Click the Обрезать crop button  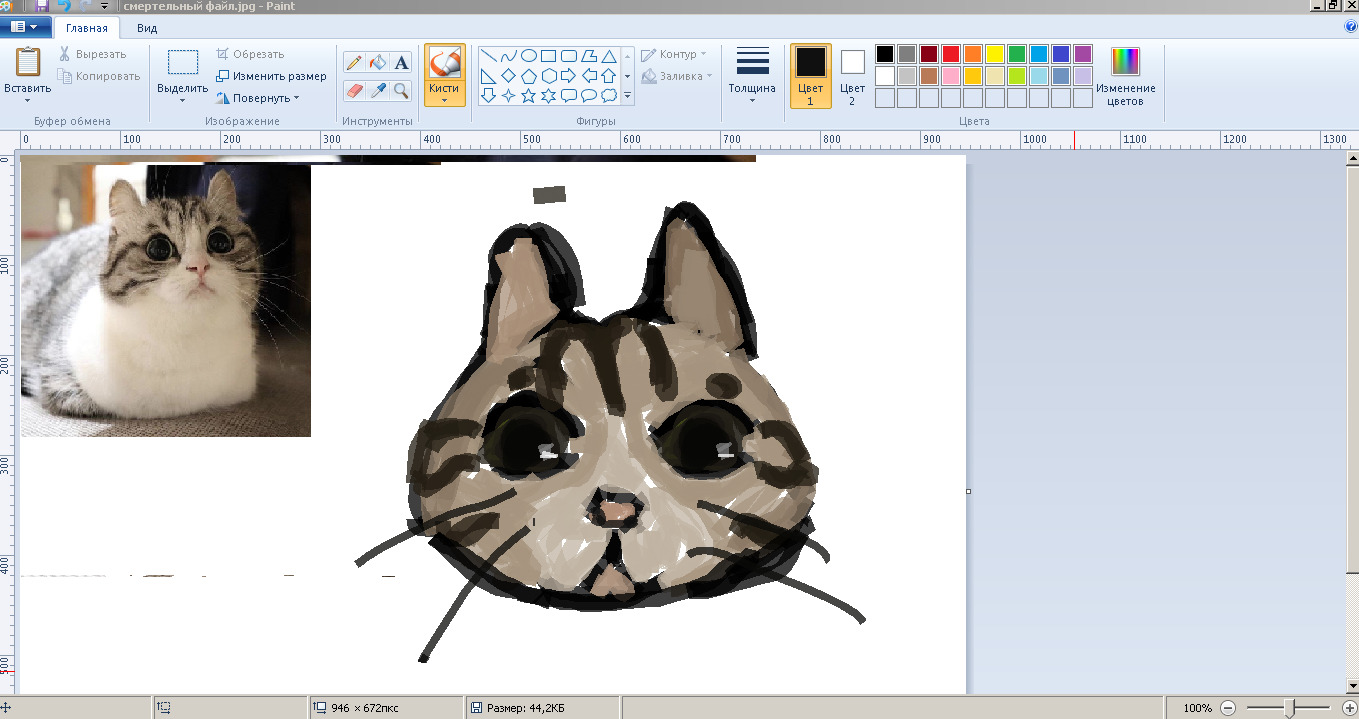(250, 54)
